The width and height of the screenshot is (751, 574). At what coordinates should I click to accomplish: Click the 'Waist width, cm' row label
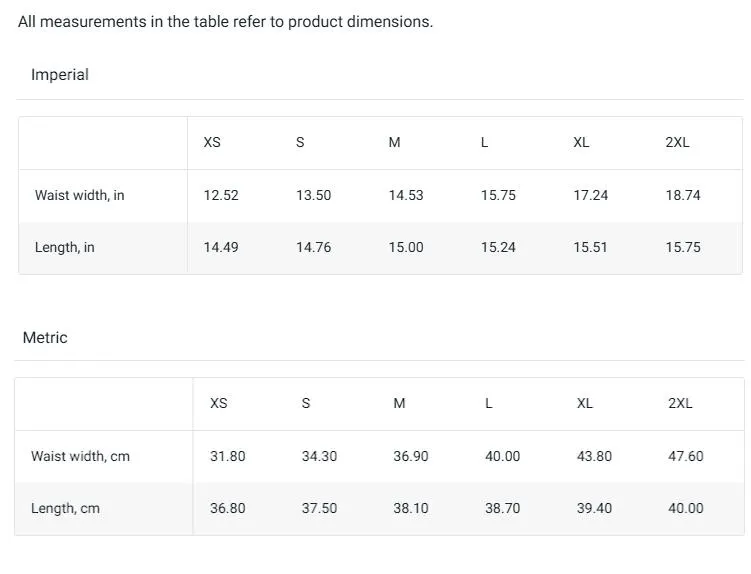(x=80, y=456)
